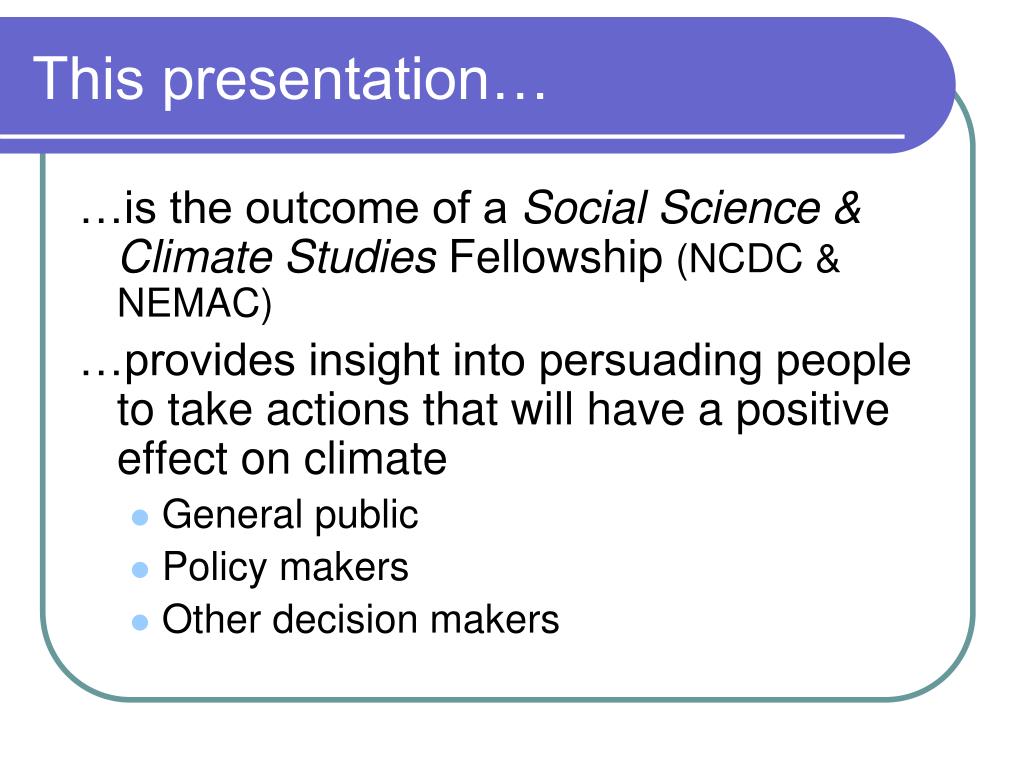Screen dimensions: 1024x768
Task: Click the bullet dot beside 'Policy makers'
Action: tap(140, 570)
